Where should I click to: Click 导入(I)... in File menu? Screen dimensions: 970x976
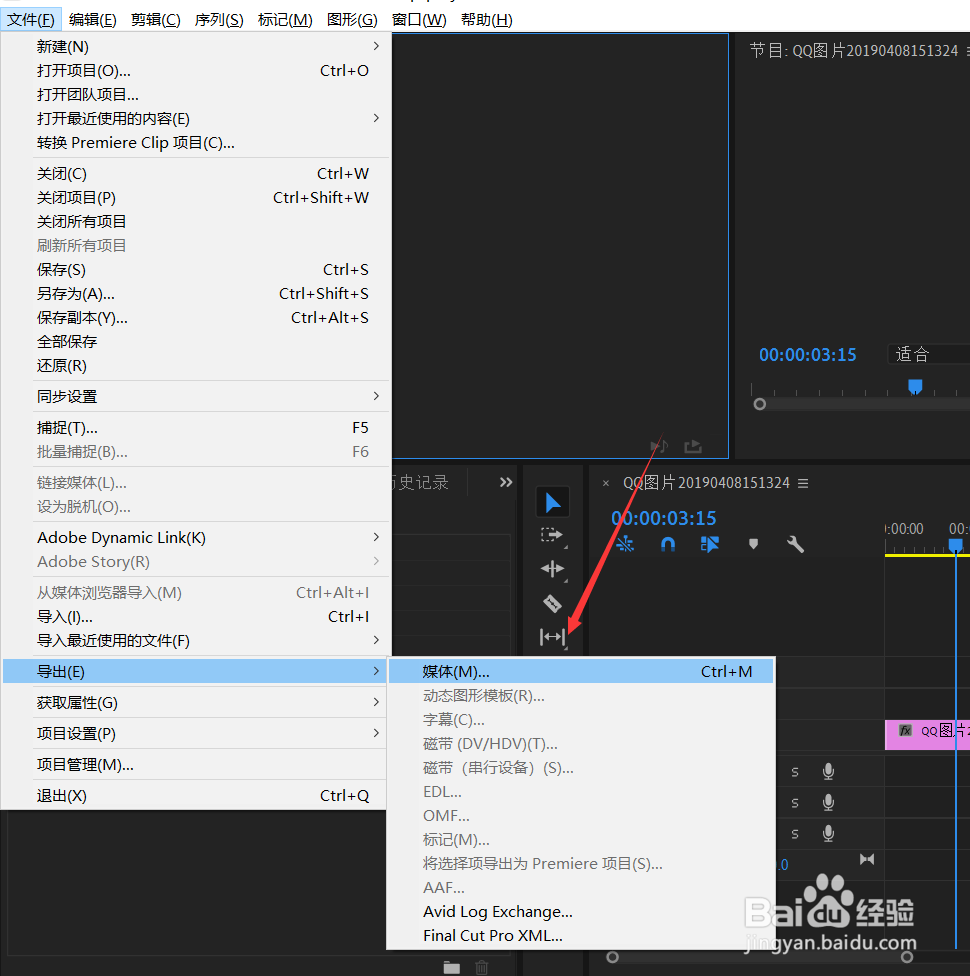coord(196,617)
